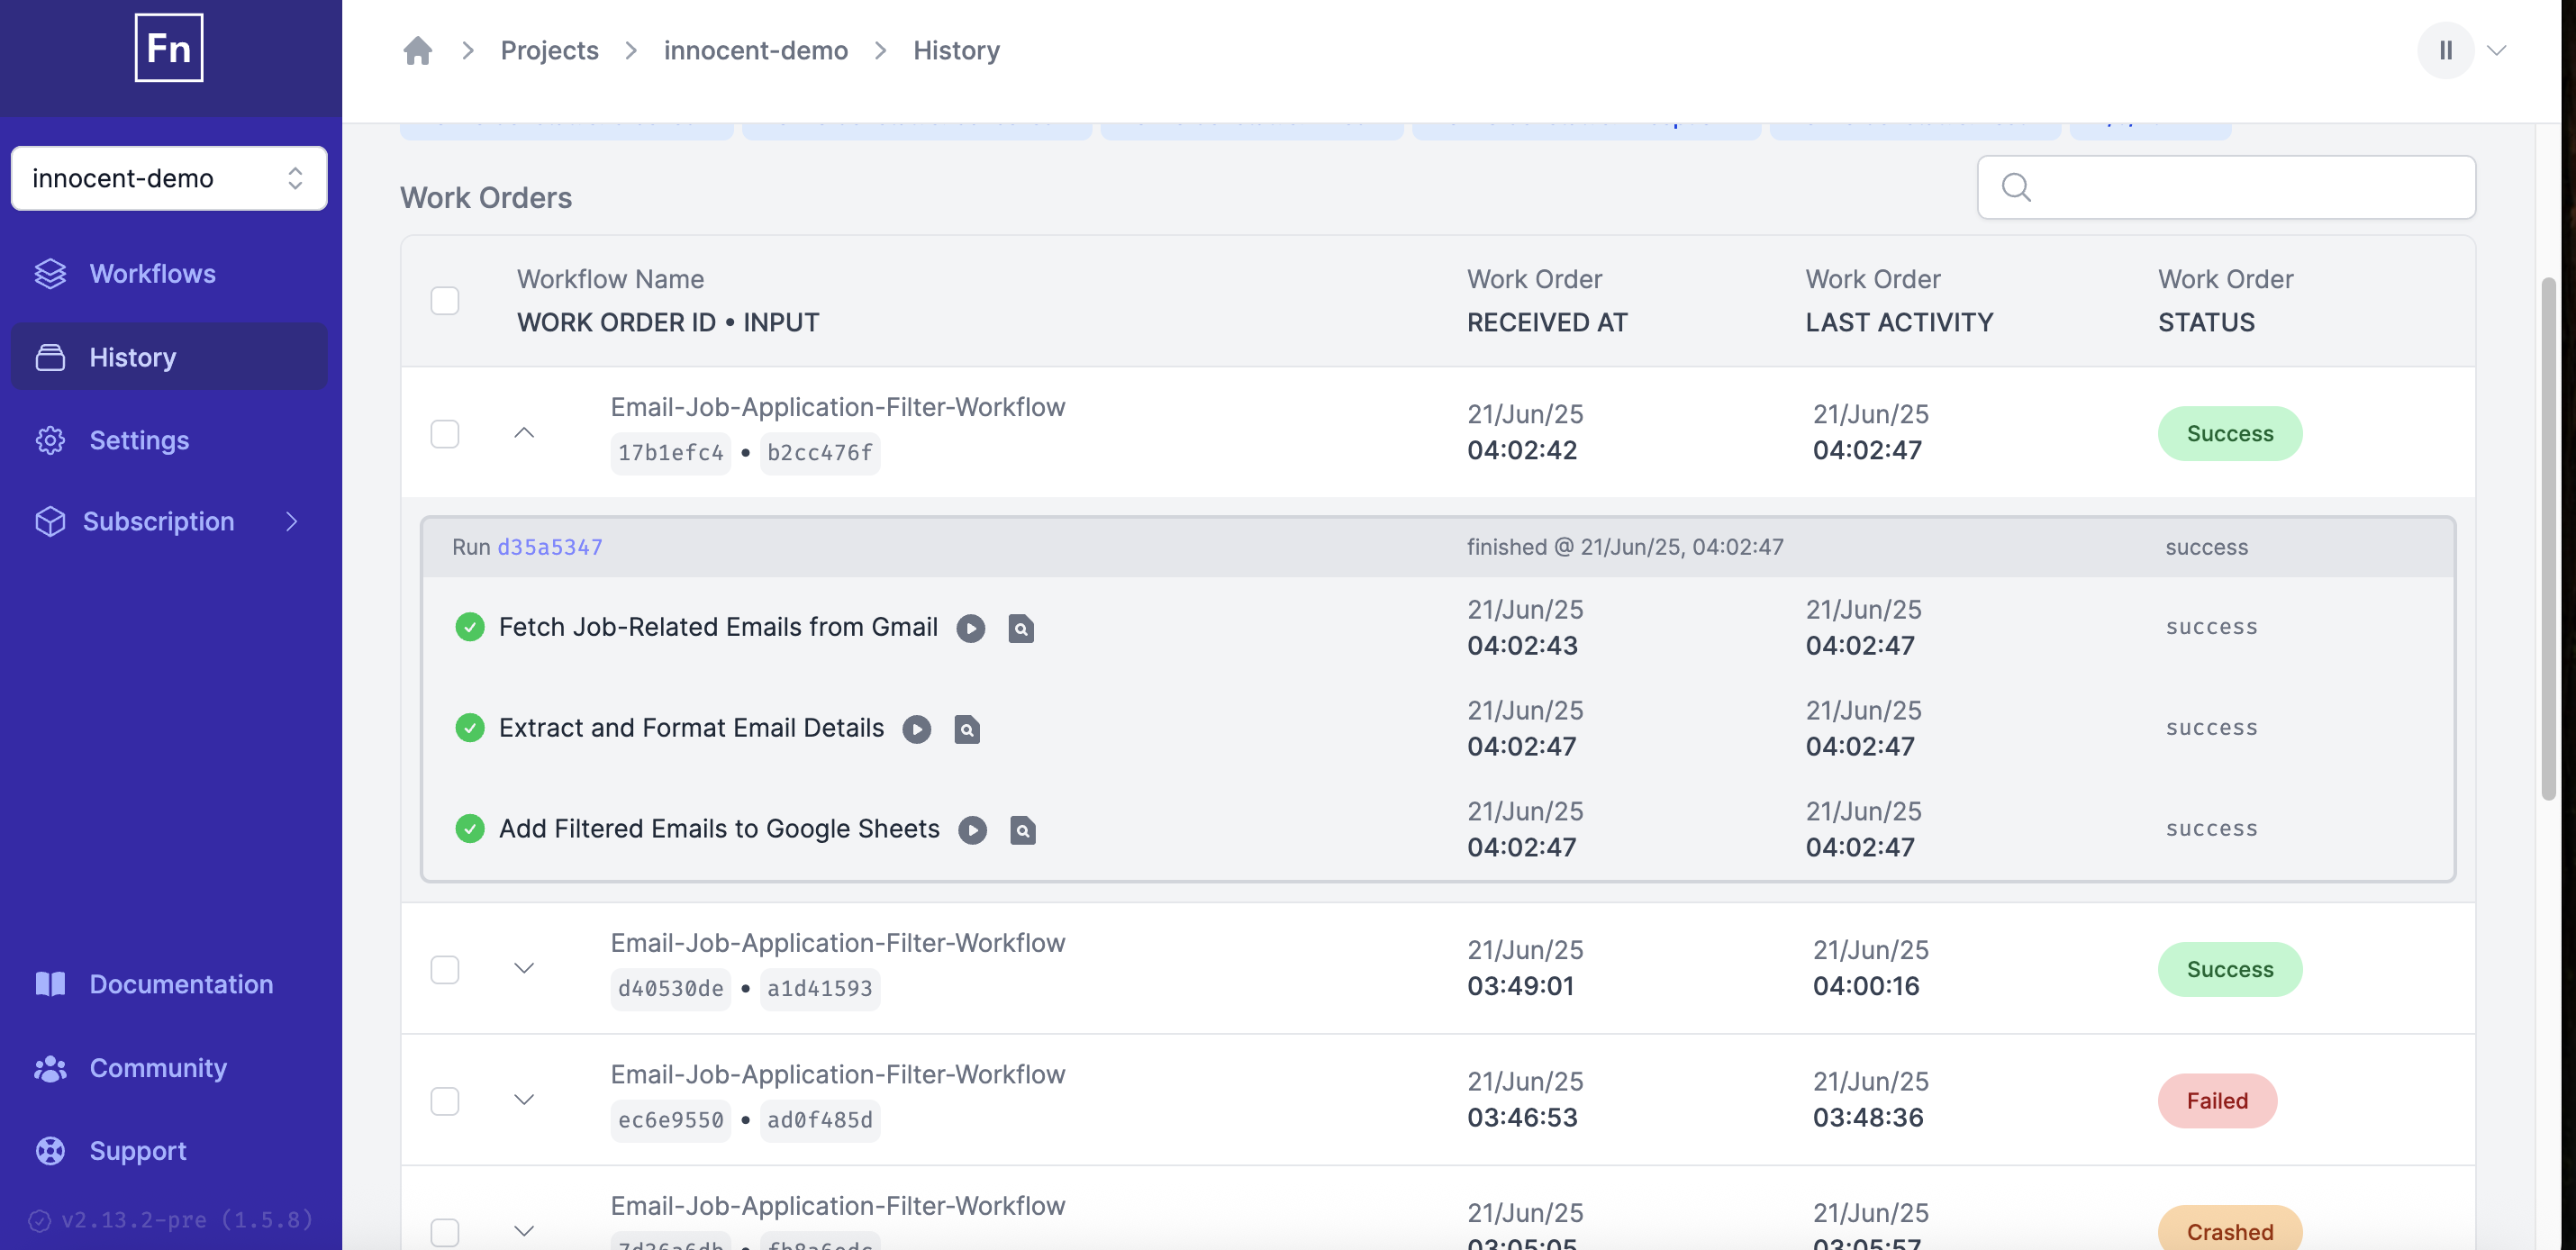The height and width of the screenshot is (1250, 2576).
Task: Click the History breadcrumb
Action: 956,50
